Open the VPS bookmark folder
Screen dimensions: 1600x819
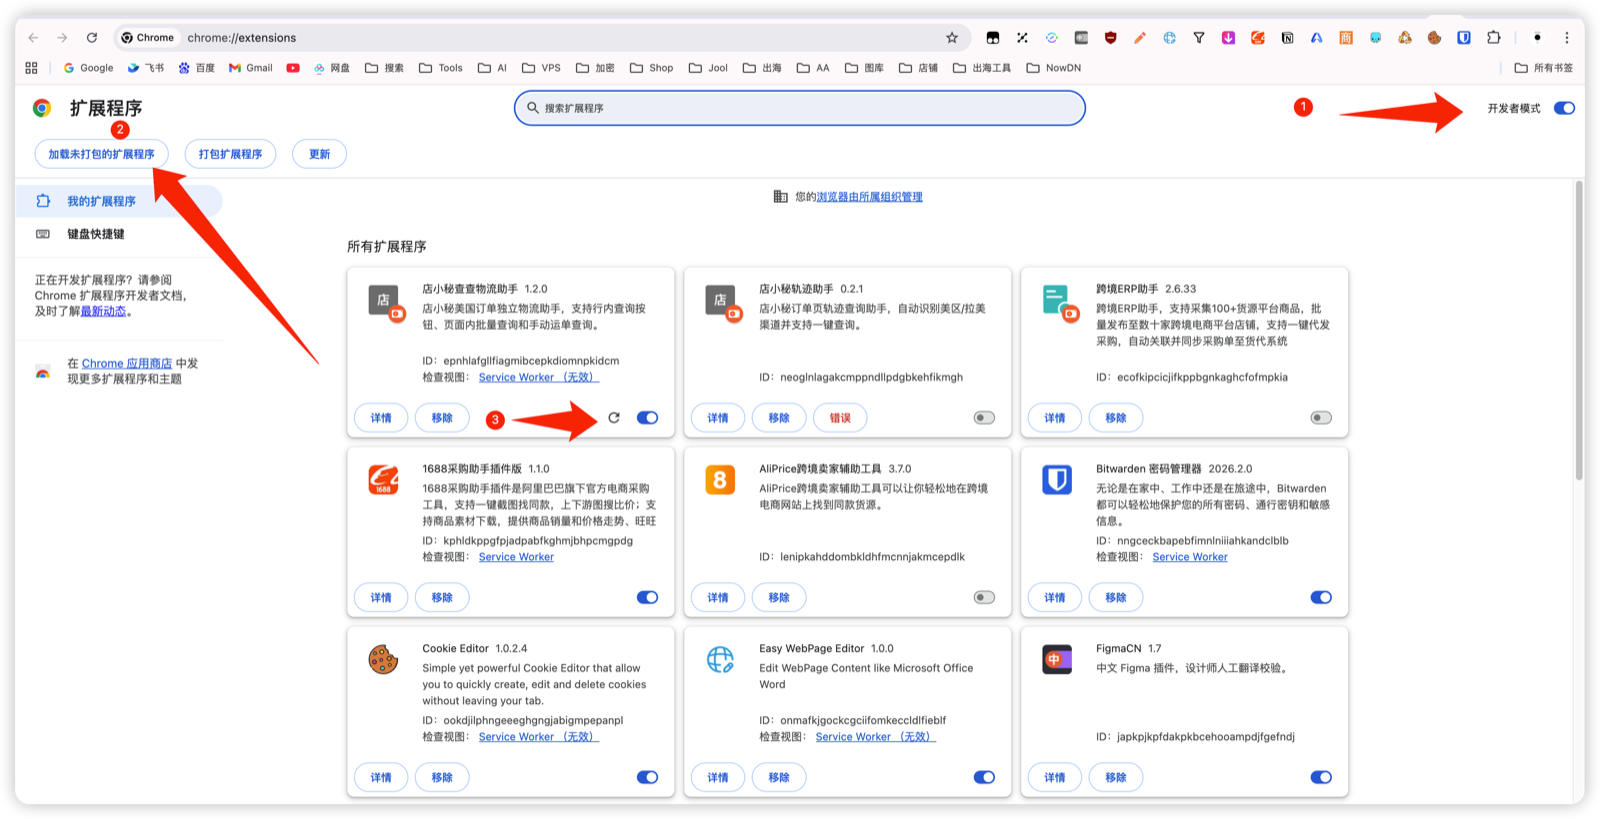point(541,68)
